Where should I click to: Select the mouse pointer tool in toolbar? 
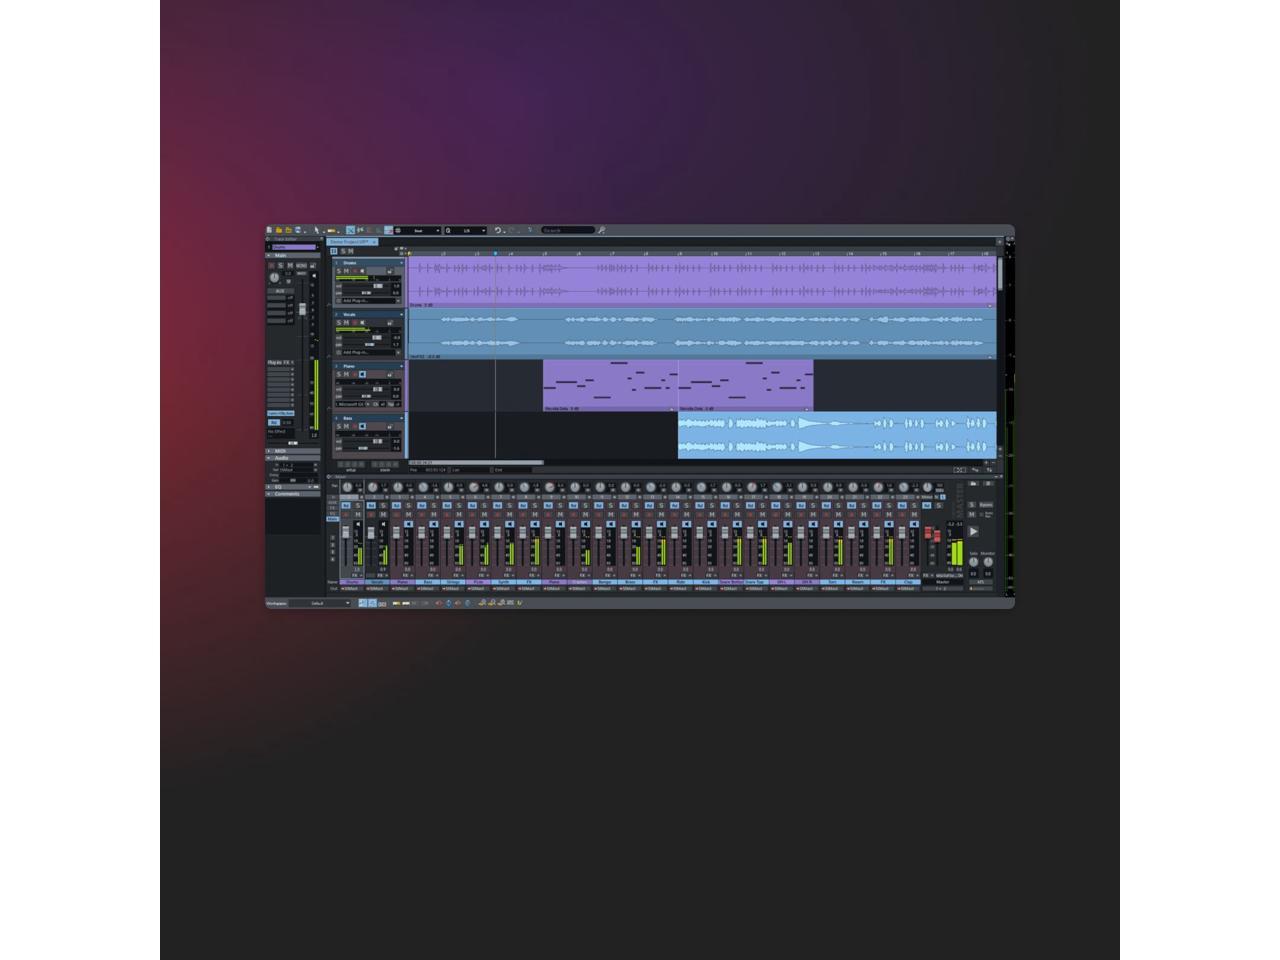pos(316,230)
